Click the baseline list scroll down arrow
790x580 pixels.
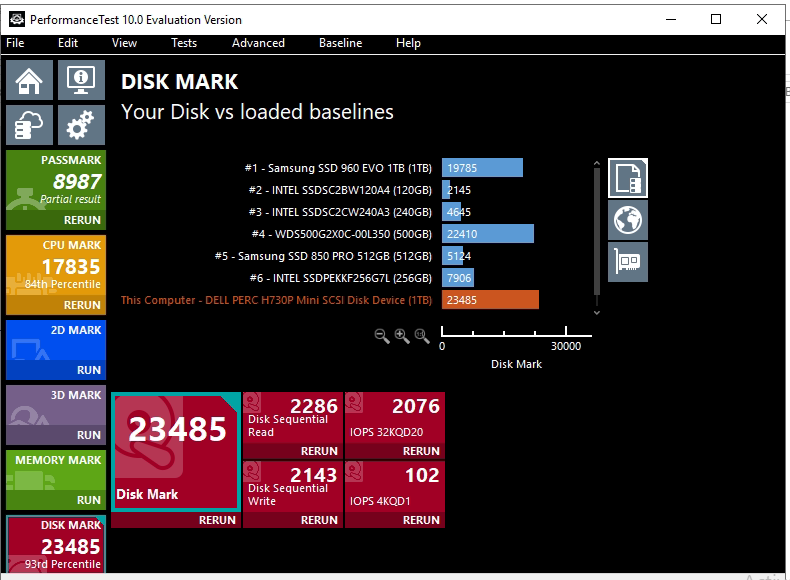597,312
